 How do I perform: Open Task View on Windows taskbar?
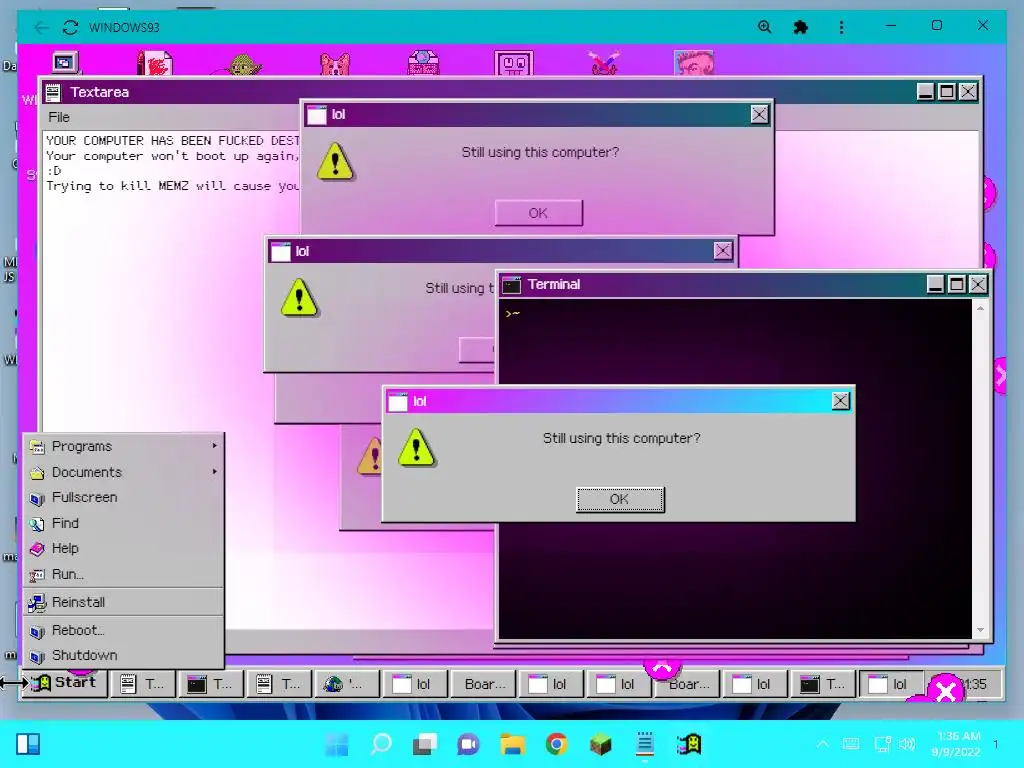click(425, 744)
